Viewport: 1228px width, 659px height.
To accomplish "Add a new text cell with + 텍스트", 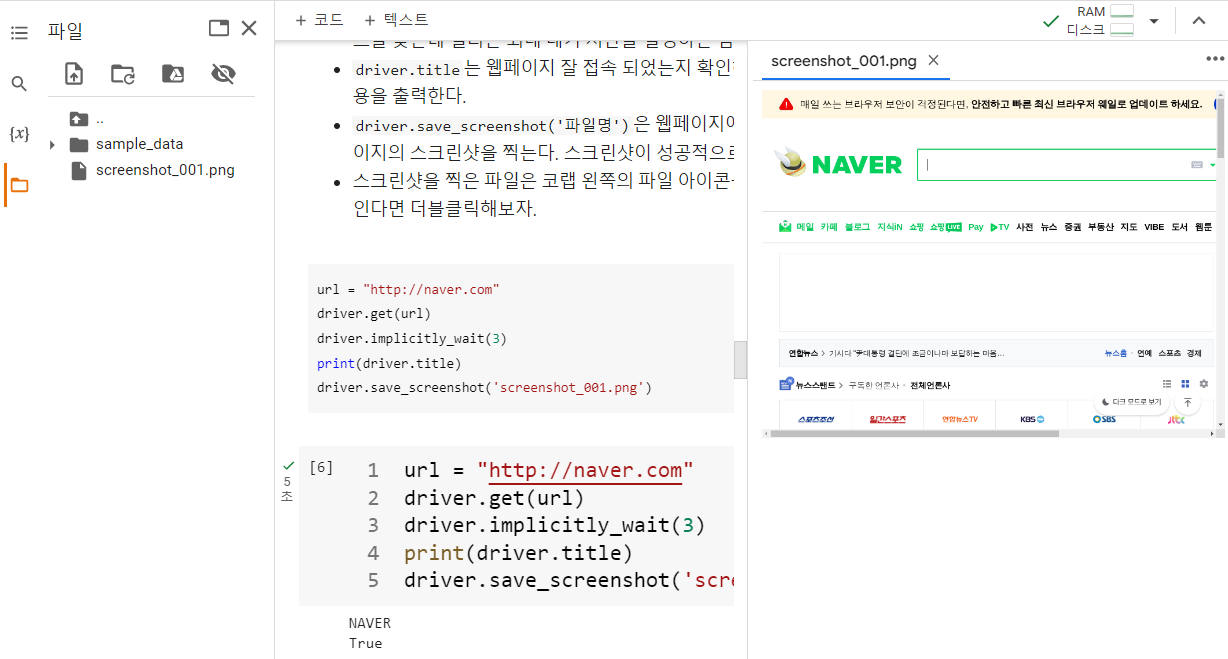I will point(396,20).
